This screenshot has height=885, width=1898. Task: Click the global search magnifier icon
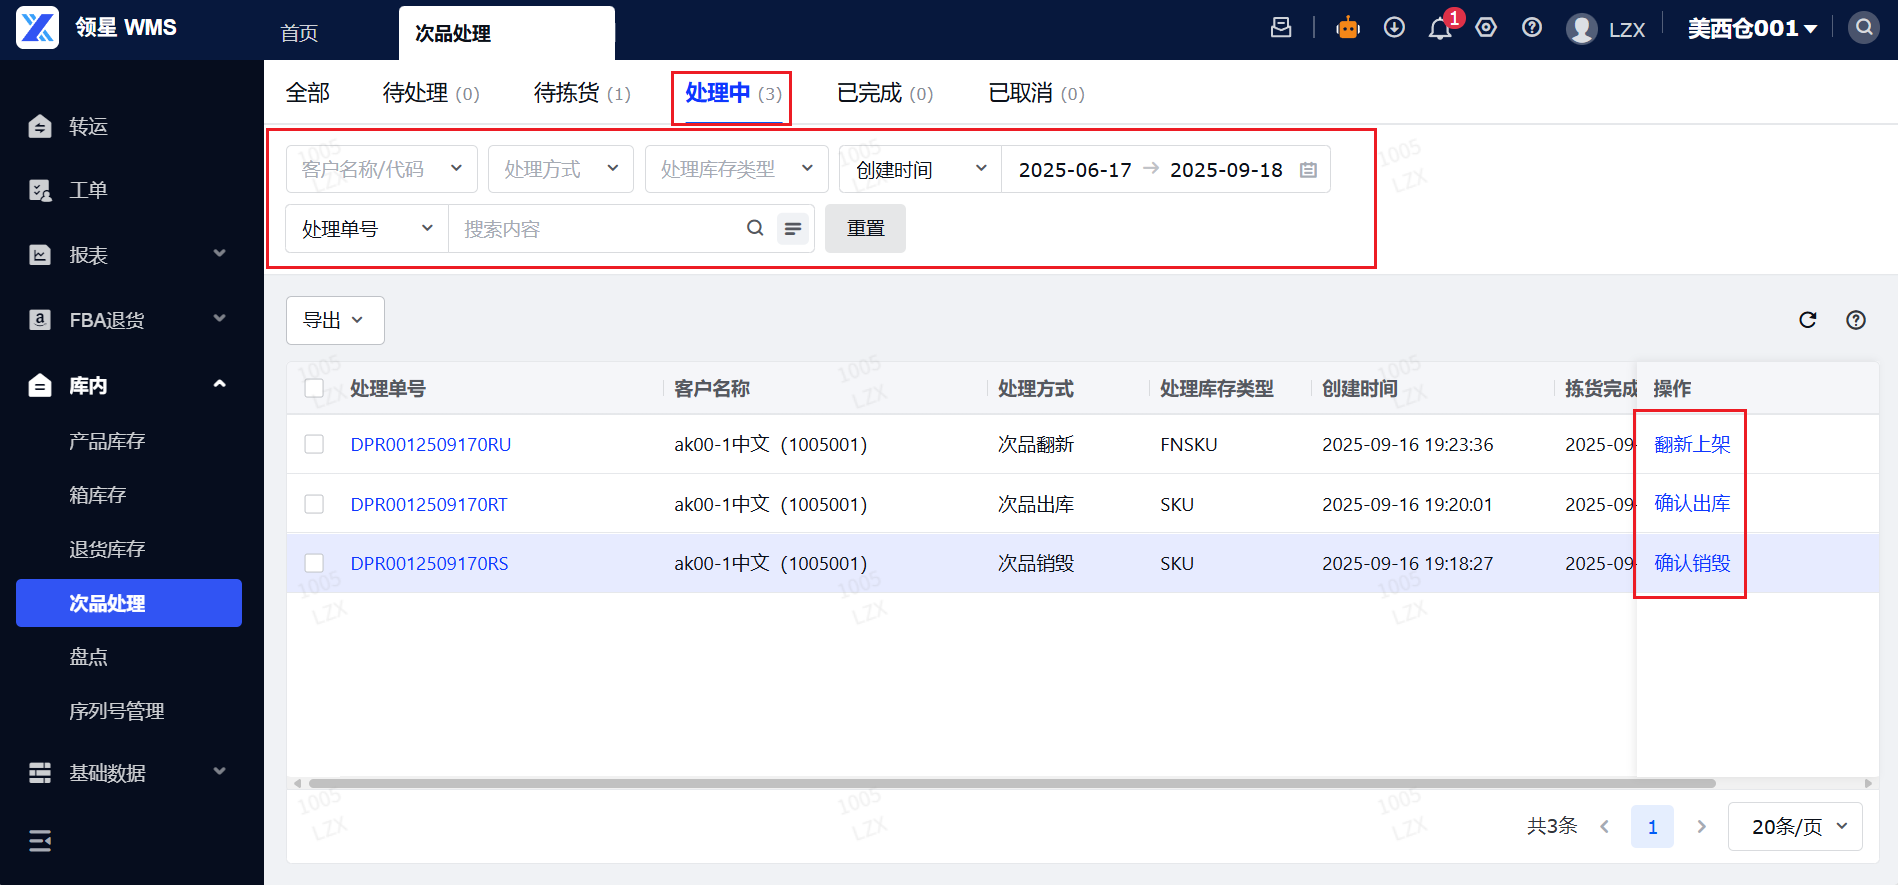1864,28
